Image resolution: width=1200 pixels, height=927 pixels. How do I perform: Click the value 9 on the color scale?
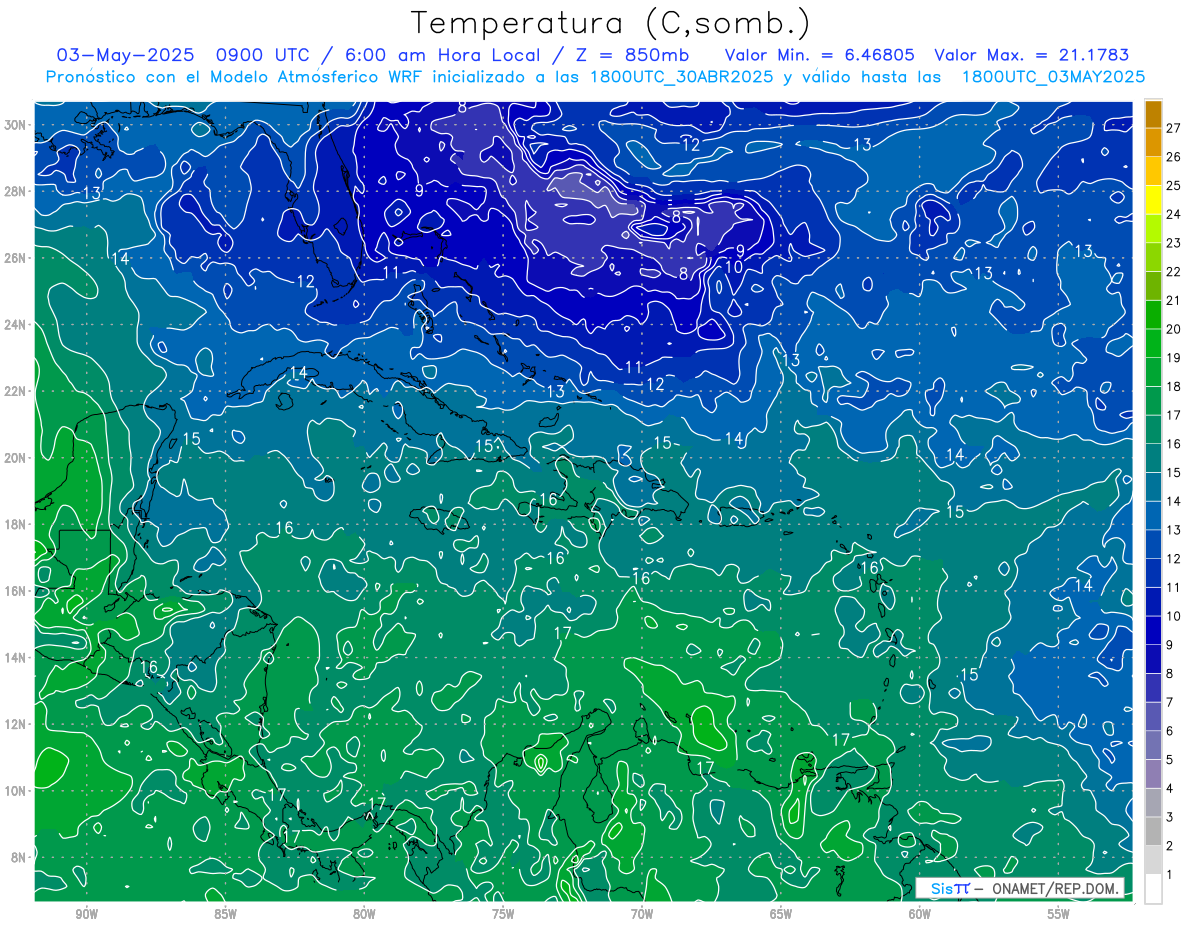click(1171, 645)
